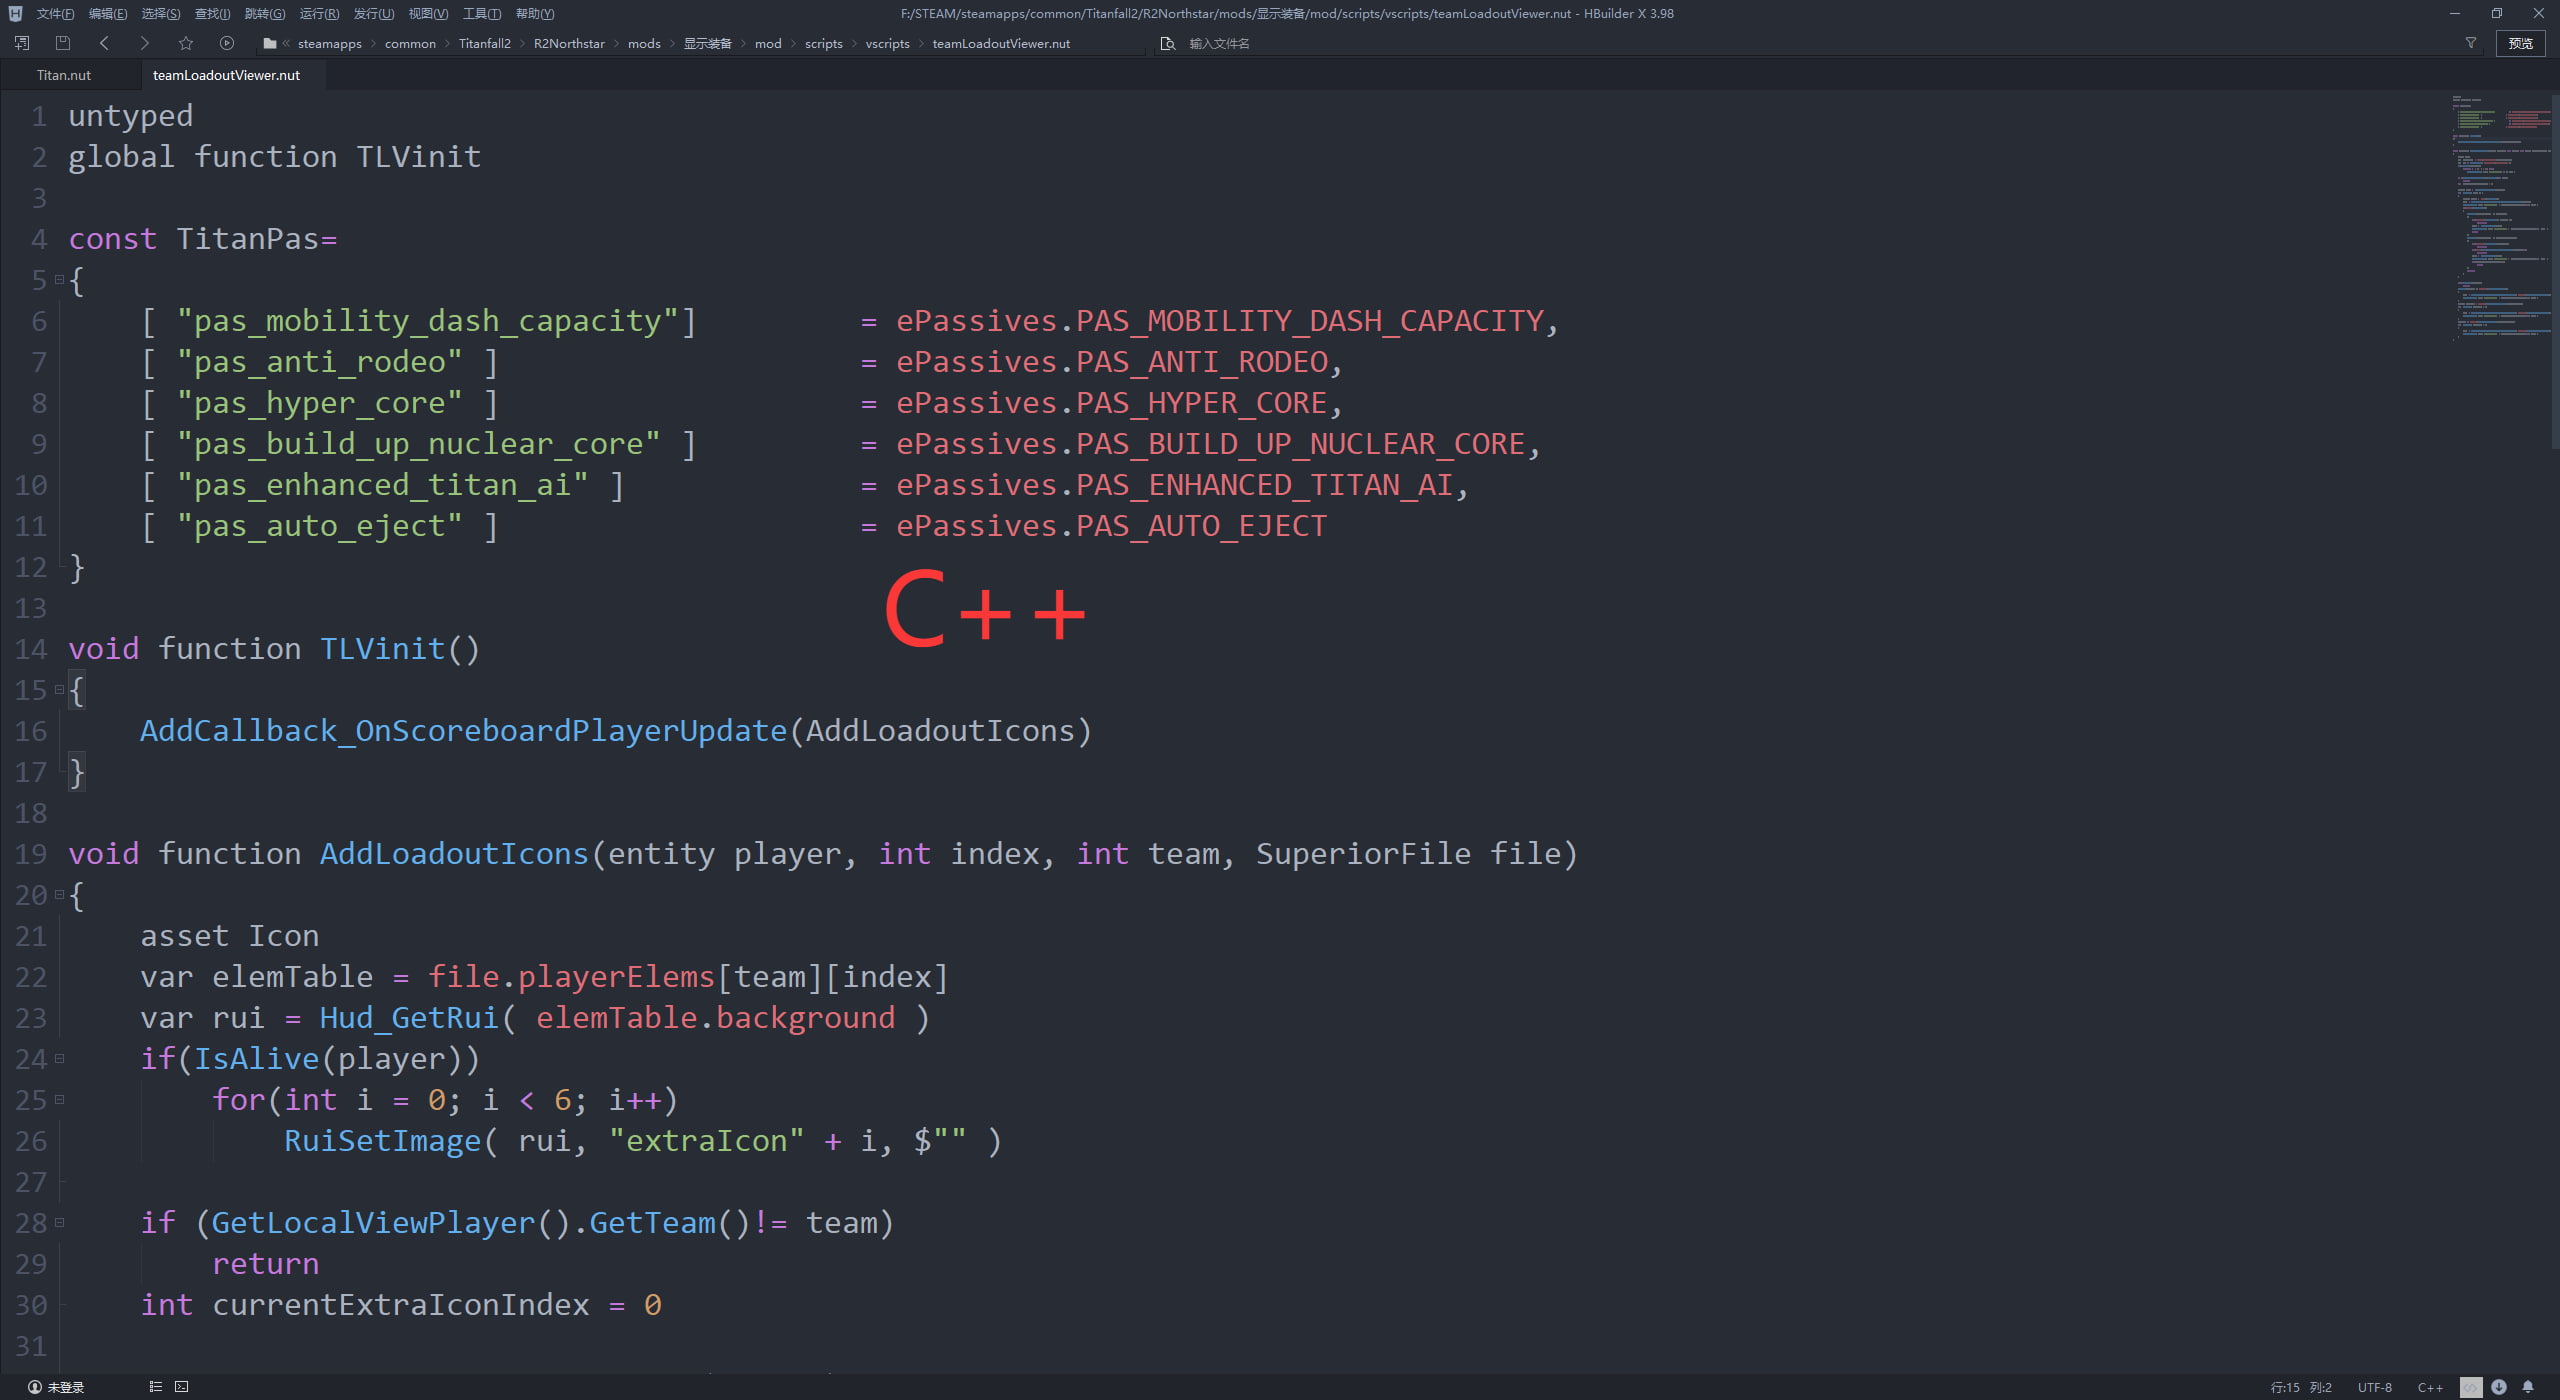Toggle the highlighted sync icon in status bar

(x=2471, y=1387)
